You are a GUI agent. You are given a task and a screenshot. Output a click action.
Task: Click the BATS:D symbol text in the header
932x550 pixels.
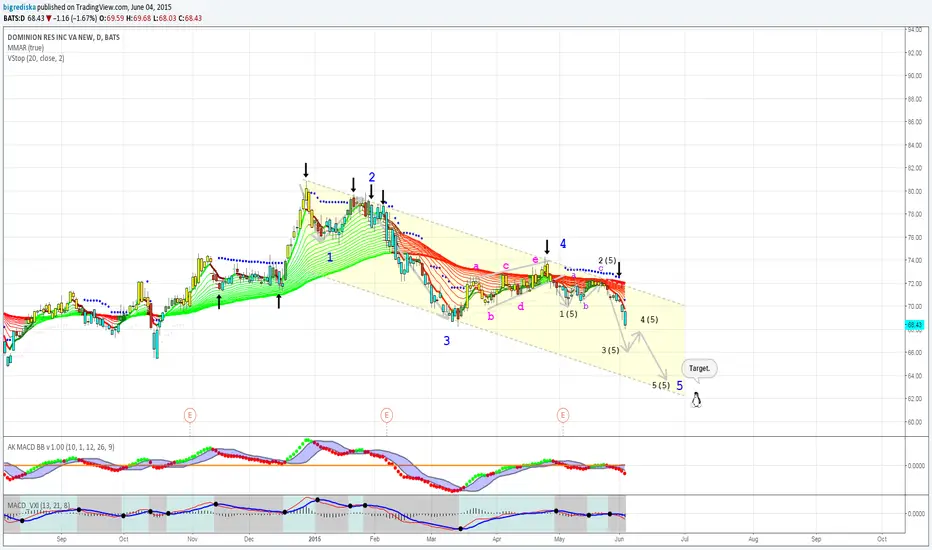click(x=14, y=18)
